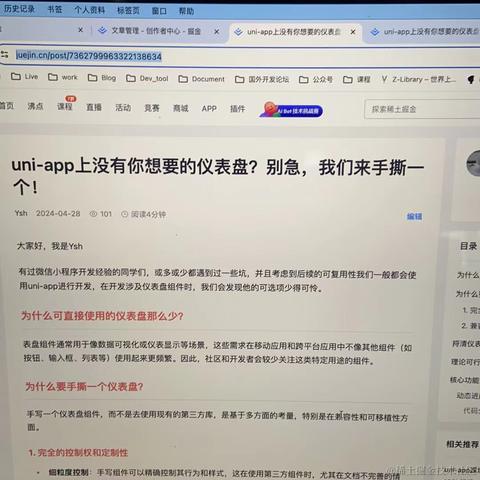This screenshot has width=480, height=480.
Task: Click the first 为什么 item in 目录
Action: coord(468,275)
